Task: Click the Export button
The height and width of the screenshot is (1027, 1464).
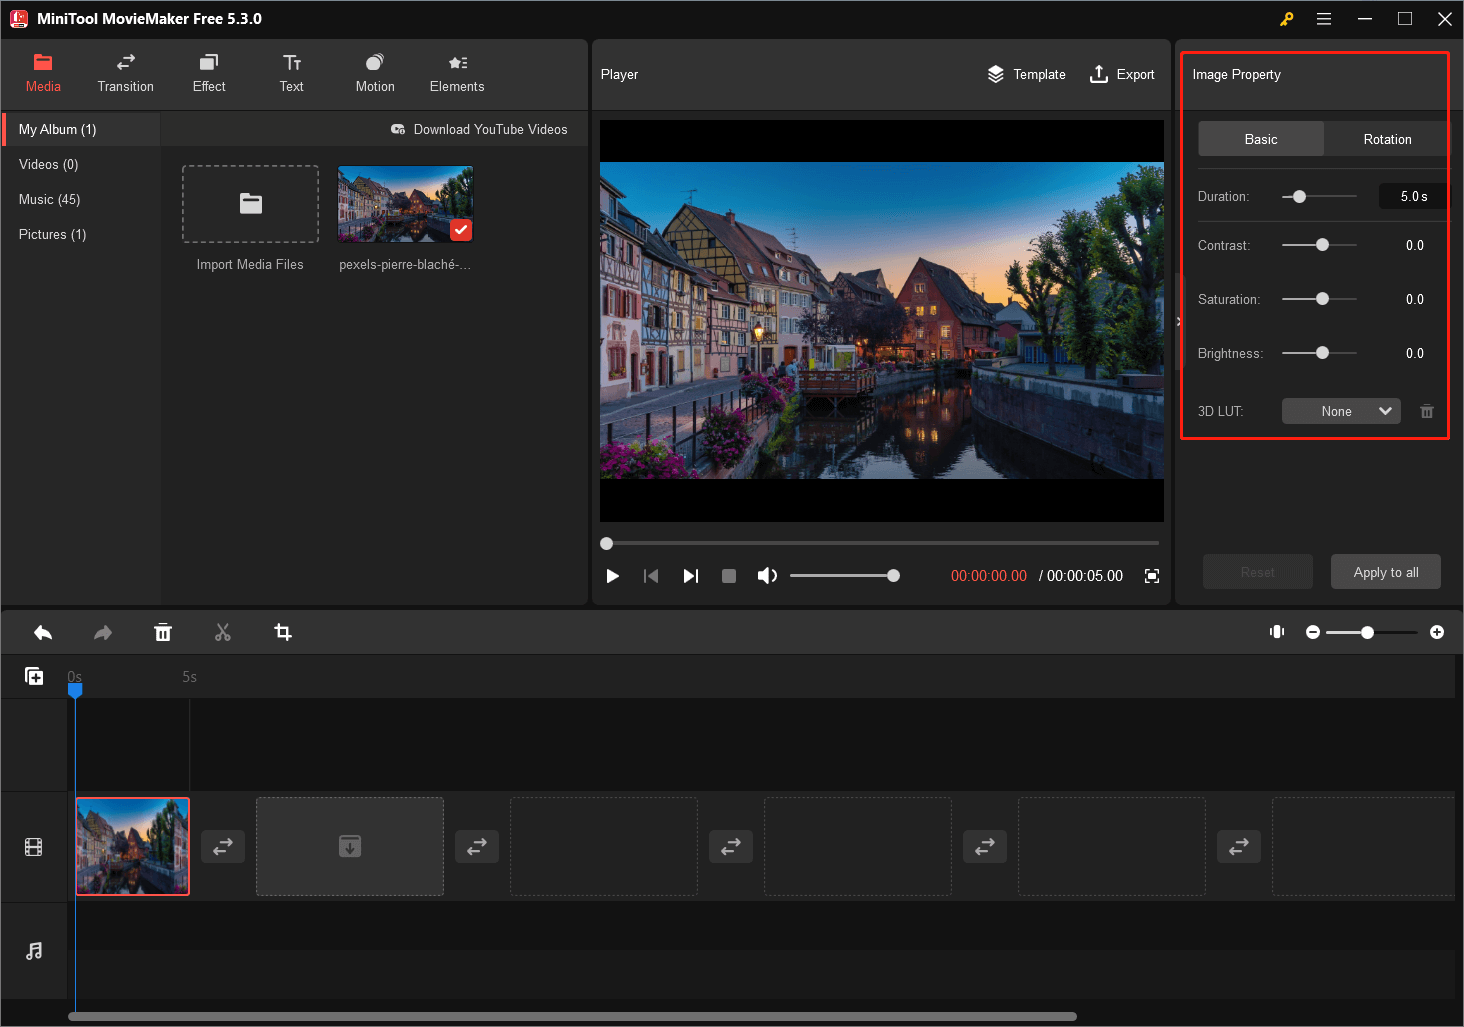Action: 1122,74
